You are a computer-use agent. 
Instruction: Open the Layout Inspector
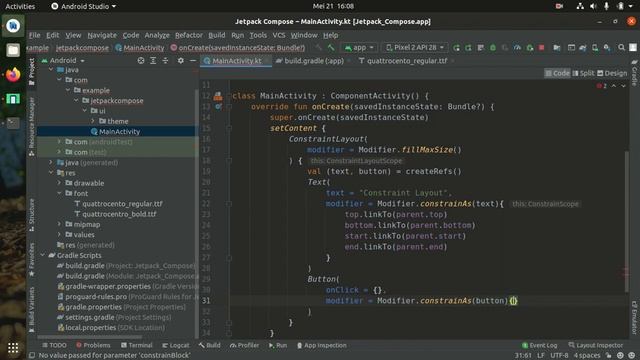[x=596, y=345]
